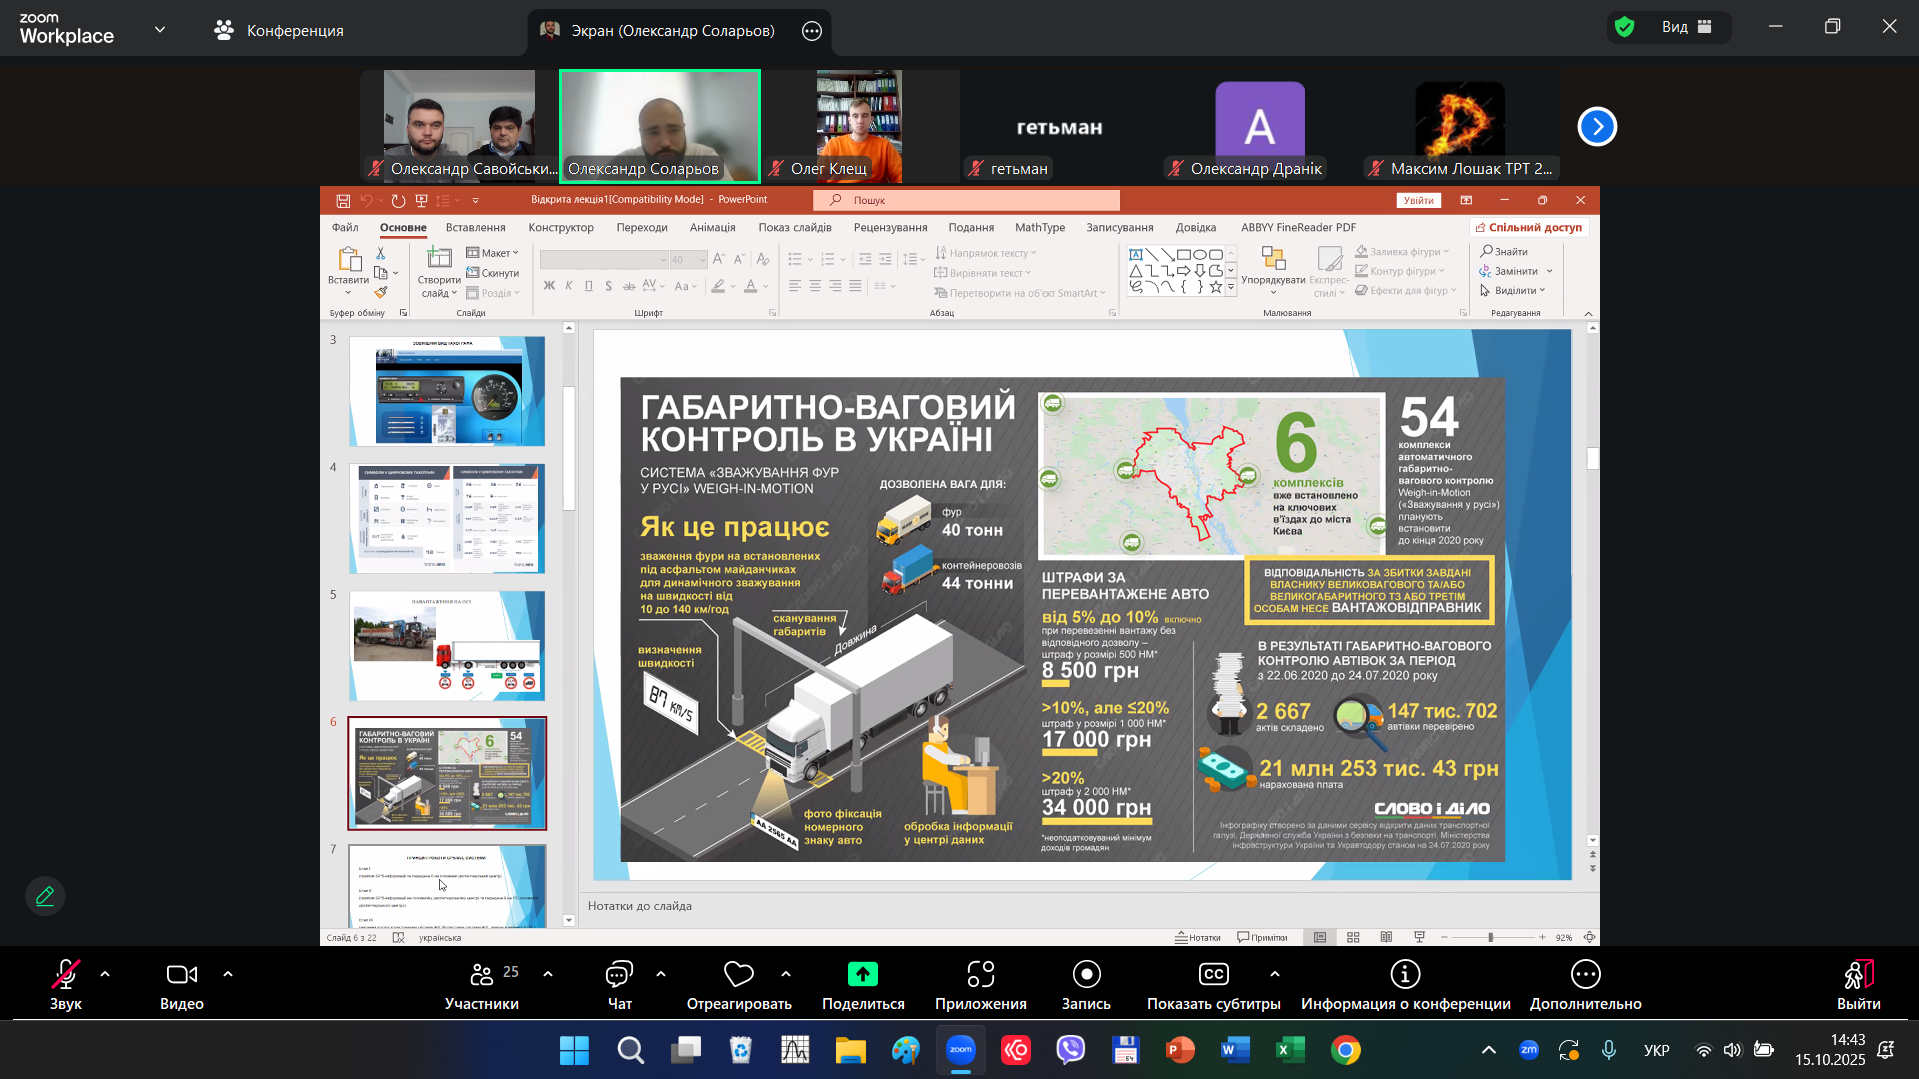Open Приложения apps in Zoom toolbar
Screen dimensions: 1919x1079
[x=980, y=985]
